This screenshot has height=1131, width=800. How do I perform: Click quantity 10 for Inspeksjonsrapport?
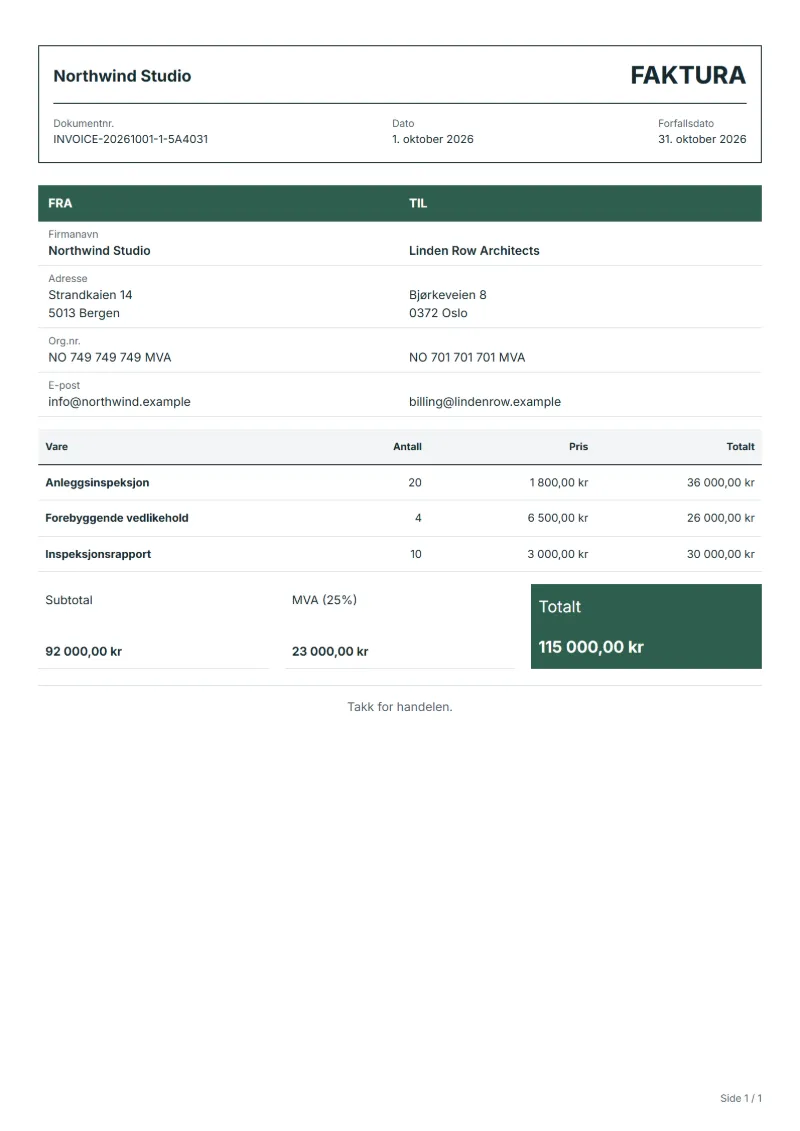(416, 554)
